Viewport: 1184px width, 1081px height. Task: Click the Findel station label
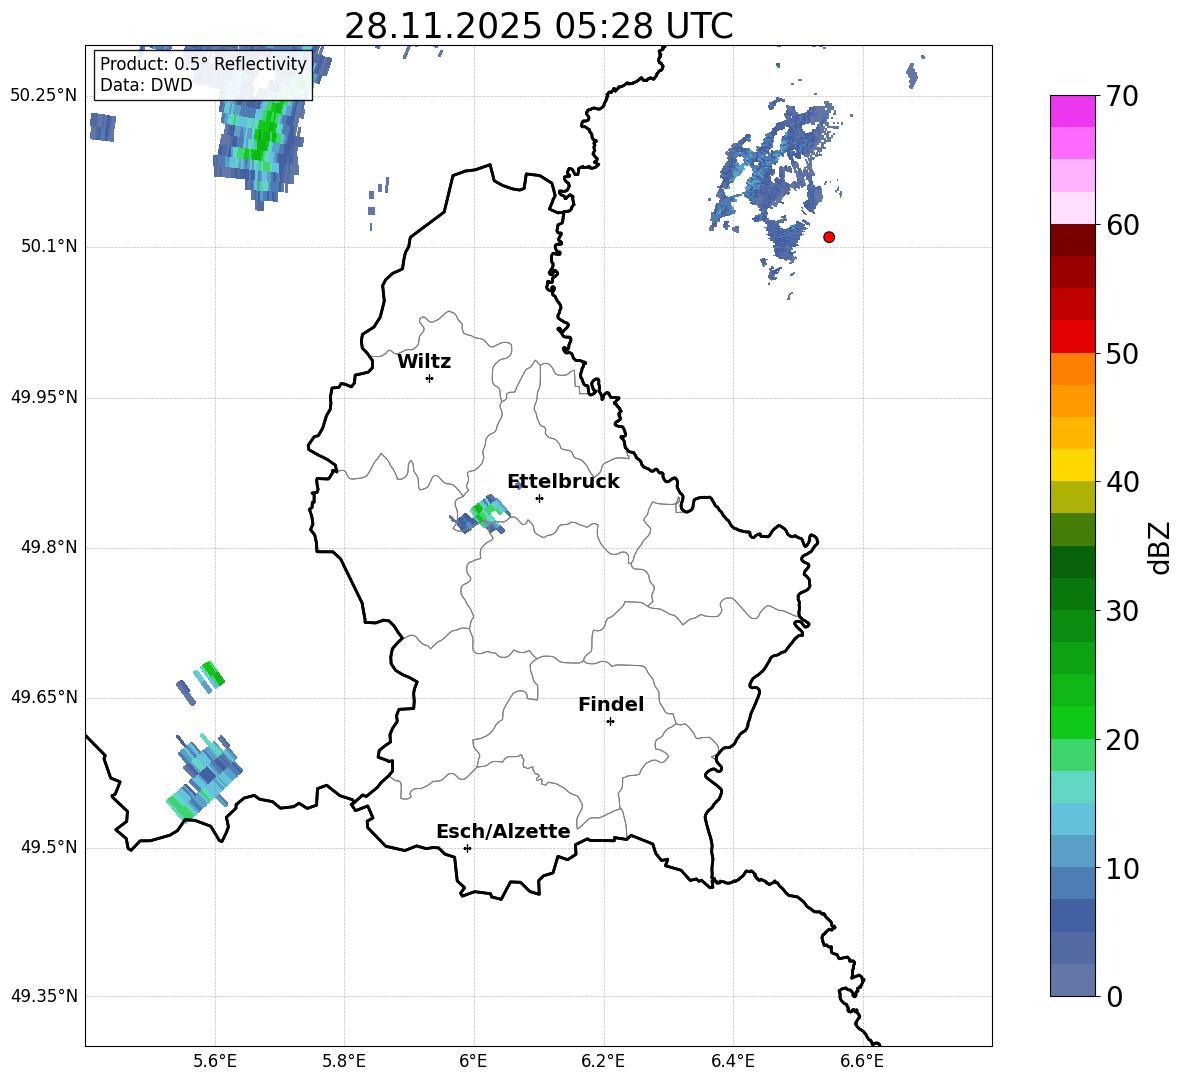tap(611, 704)
